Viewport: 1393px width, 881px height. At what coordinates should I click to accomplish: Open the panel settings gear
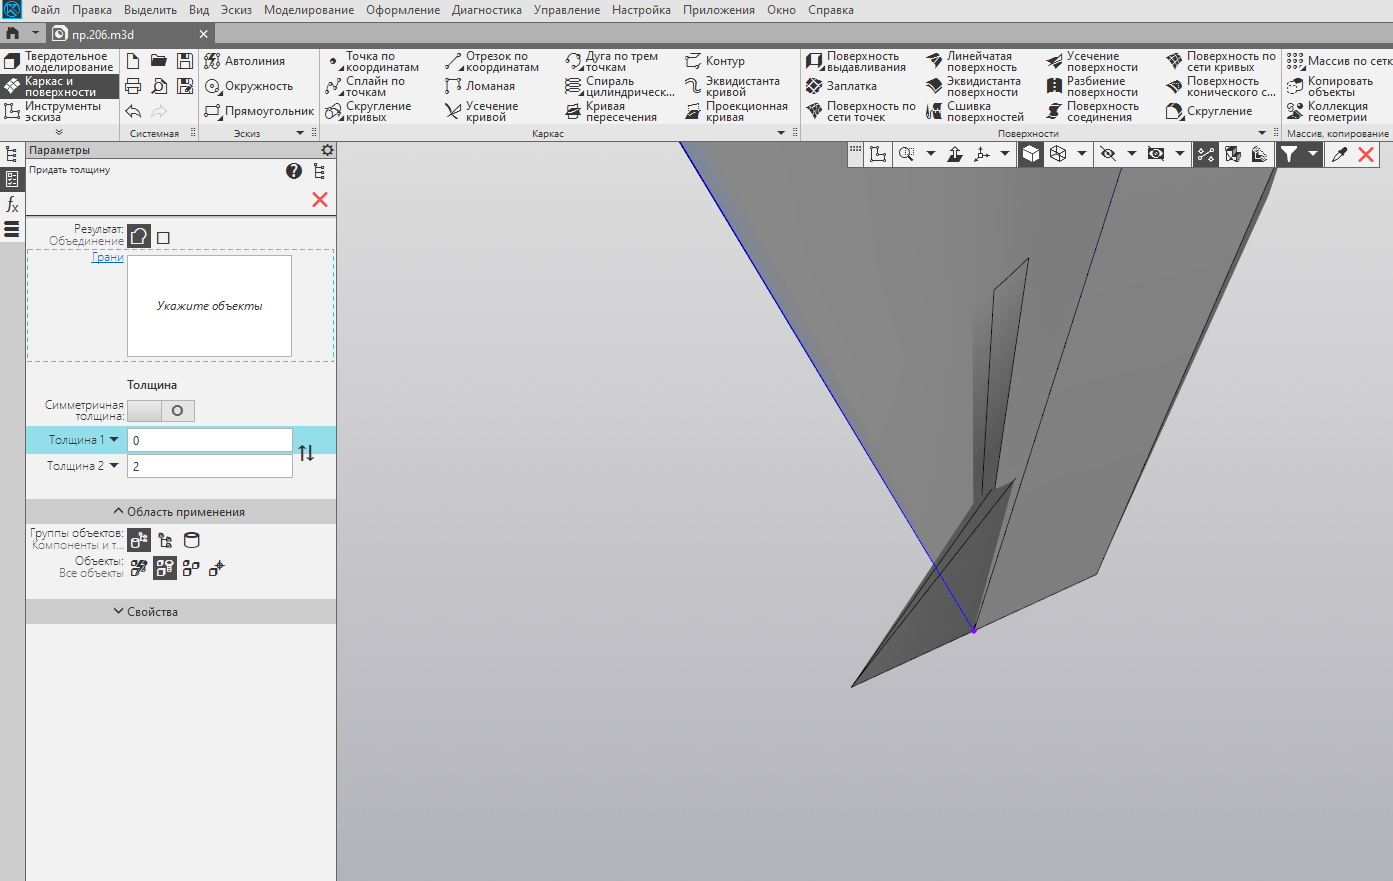tap(327, 150)
